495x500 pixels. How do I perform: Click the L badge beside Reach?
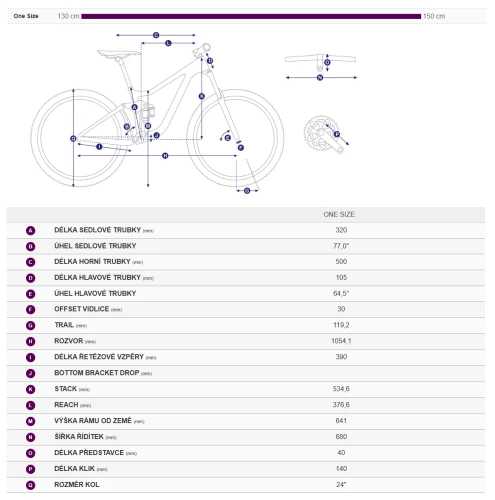tap(30, 405)
